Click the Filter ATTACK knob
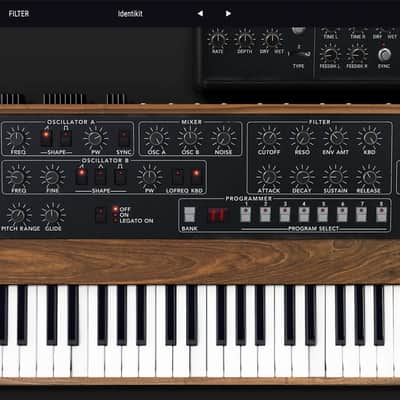 [x=269, y=177]
